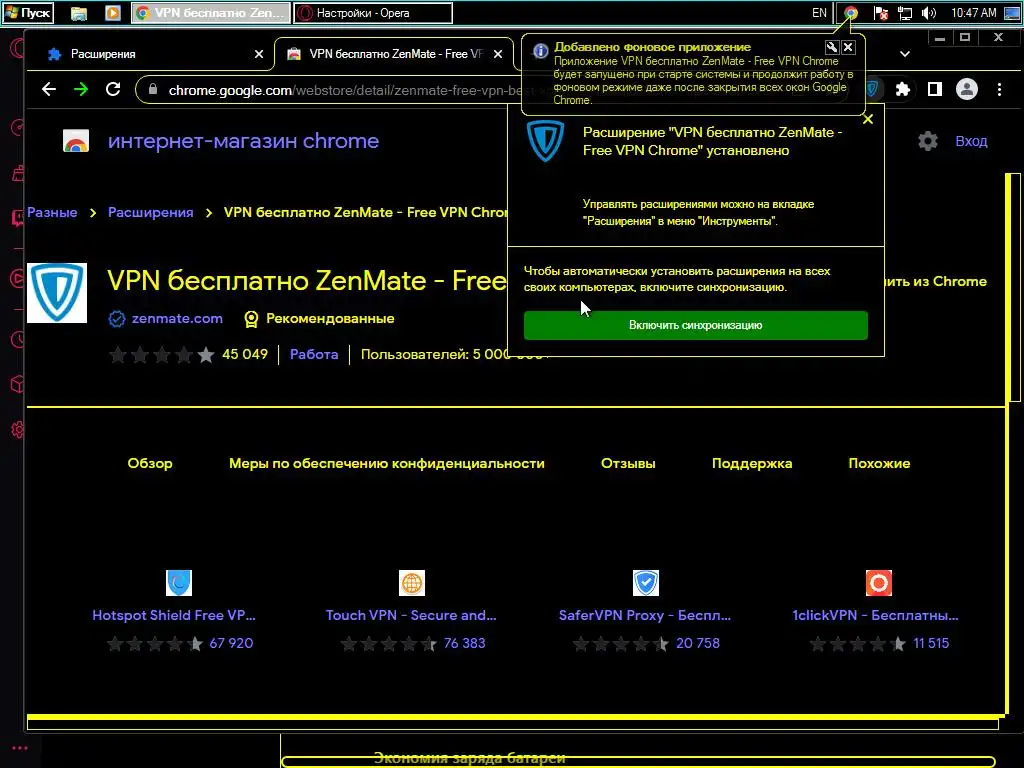Click the VPN бесплатно Zen... taskbar button
The image size is (1024, 768).
coord(211,13)
